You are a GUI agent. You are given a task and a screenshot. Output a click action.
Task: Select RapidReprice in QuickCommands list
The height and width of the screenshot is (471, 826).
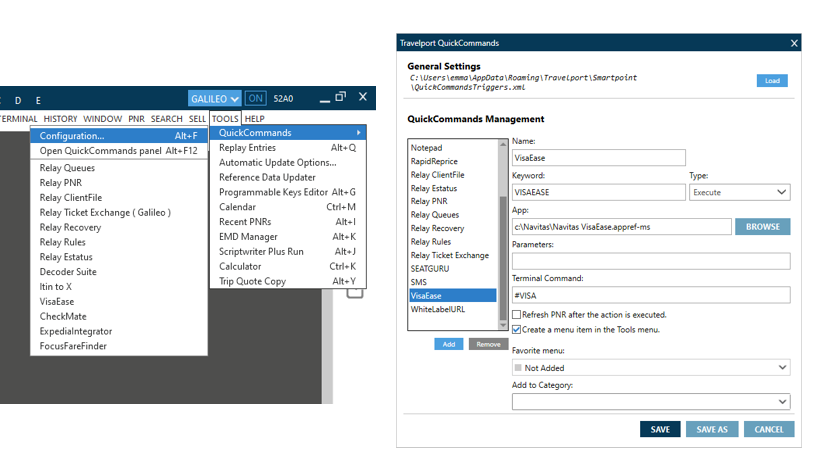(434, 161)
